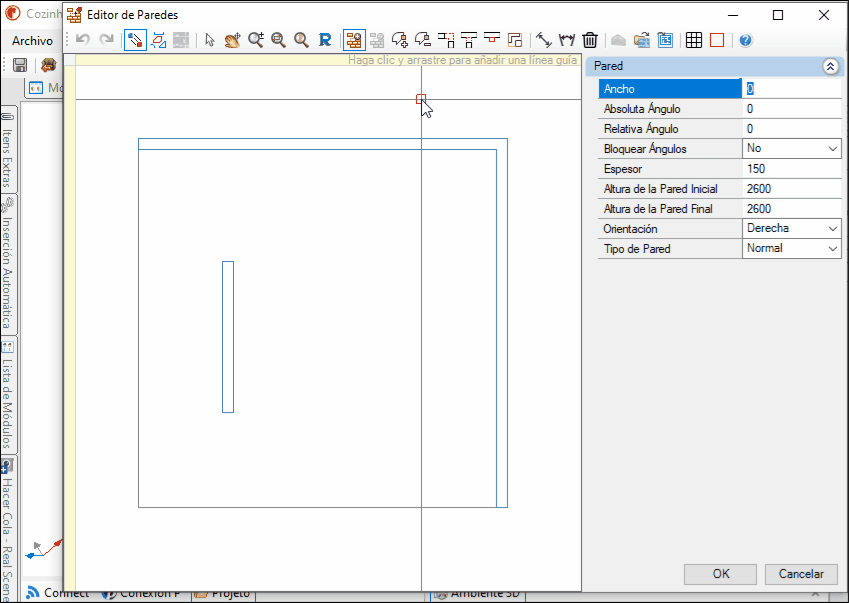
Task: Click the blue blueprint plan icon
Action: click(x=665, y=40)
